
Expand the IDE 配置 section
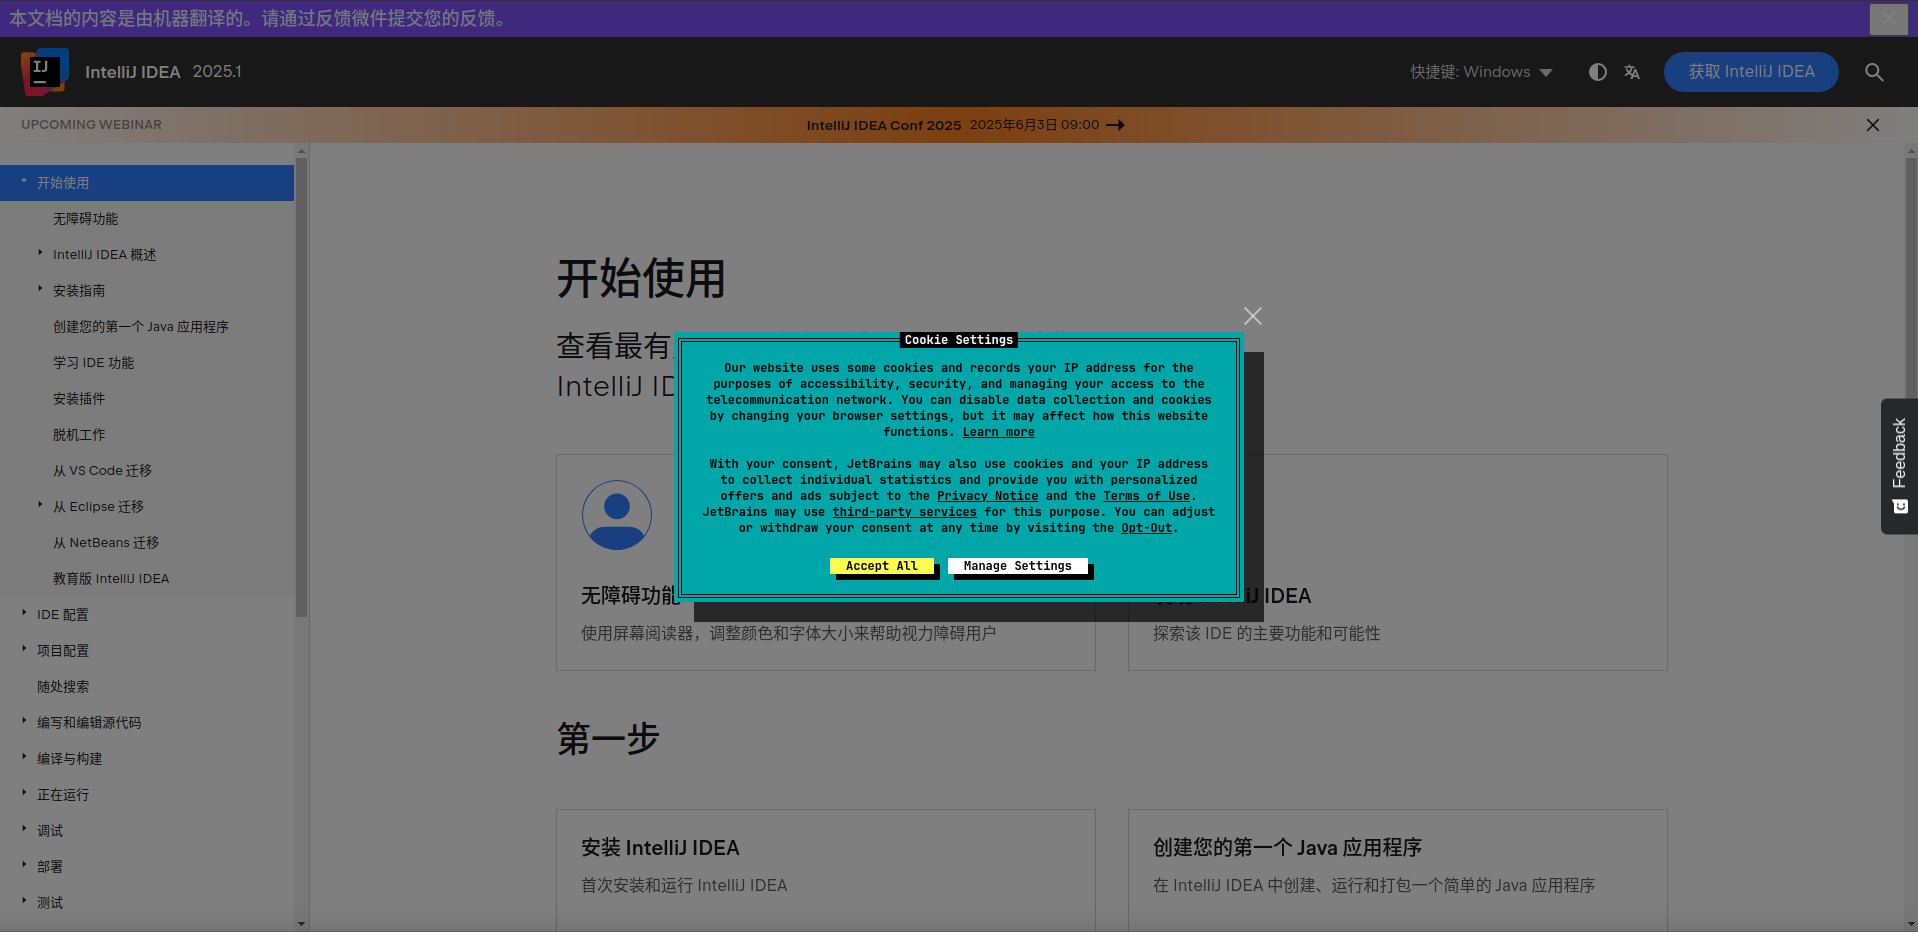(24, 614)
